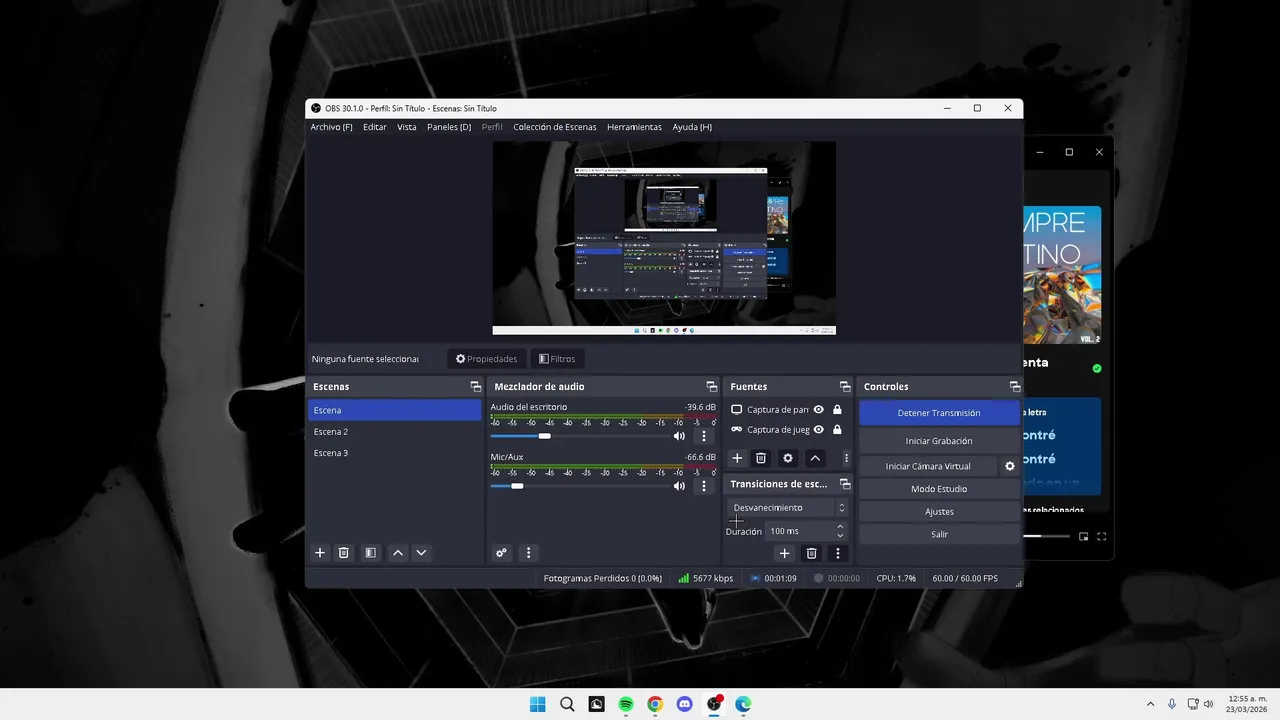Open the audio mixer bottom menu dots

528,553
